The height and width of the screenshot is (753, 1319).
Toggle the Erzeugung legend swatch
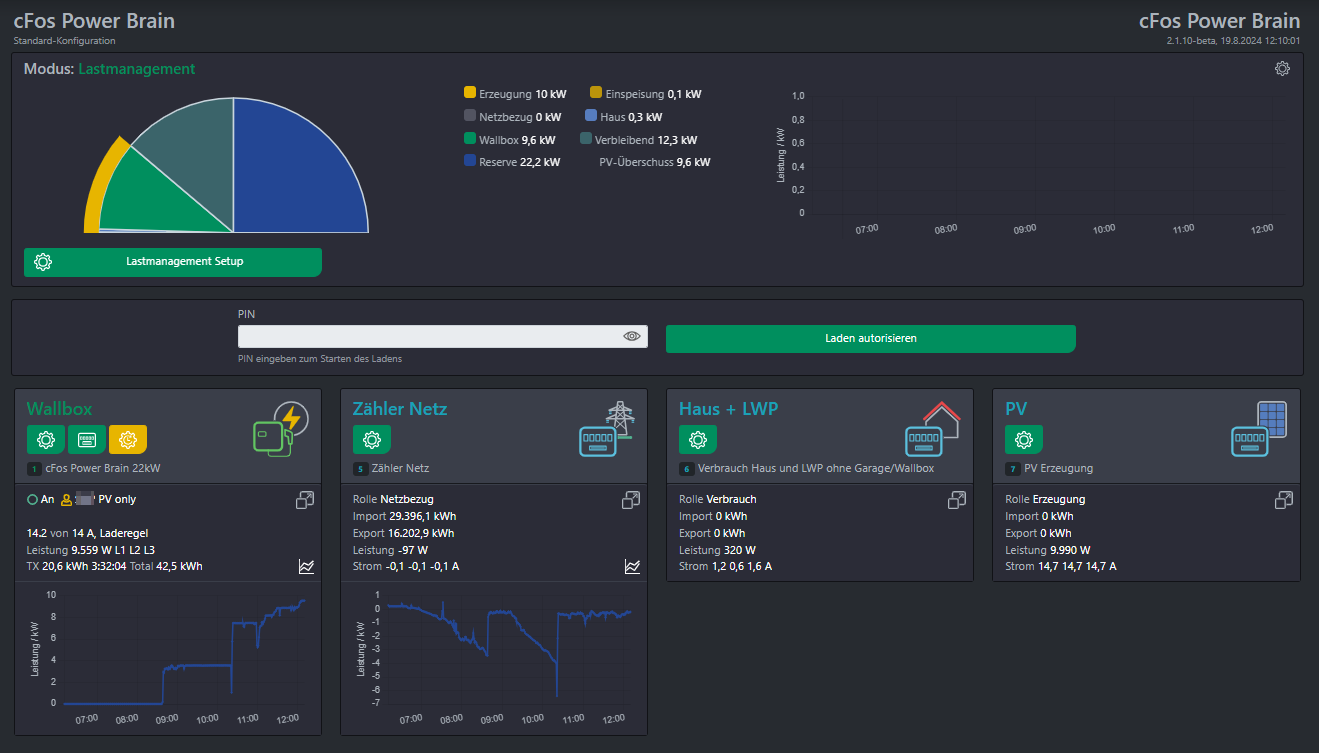click(470, 93)
